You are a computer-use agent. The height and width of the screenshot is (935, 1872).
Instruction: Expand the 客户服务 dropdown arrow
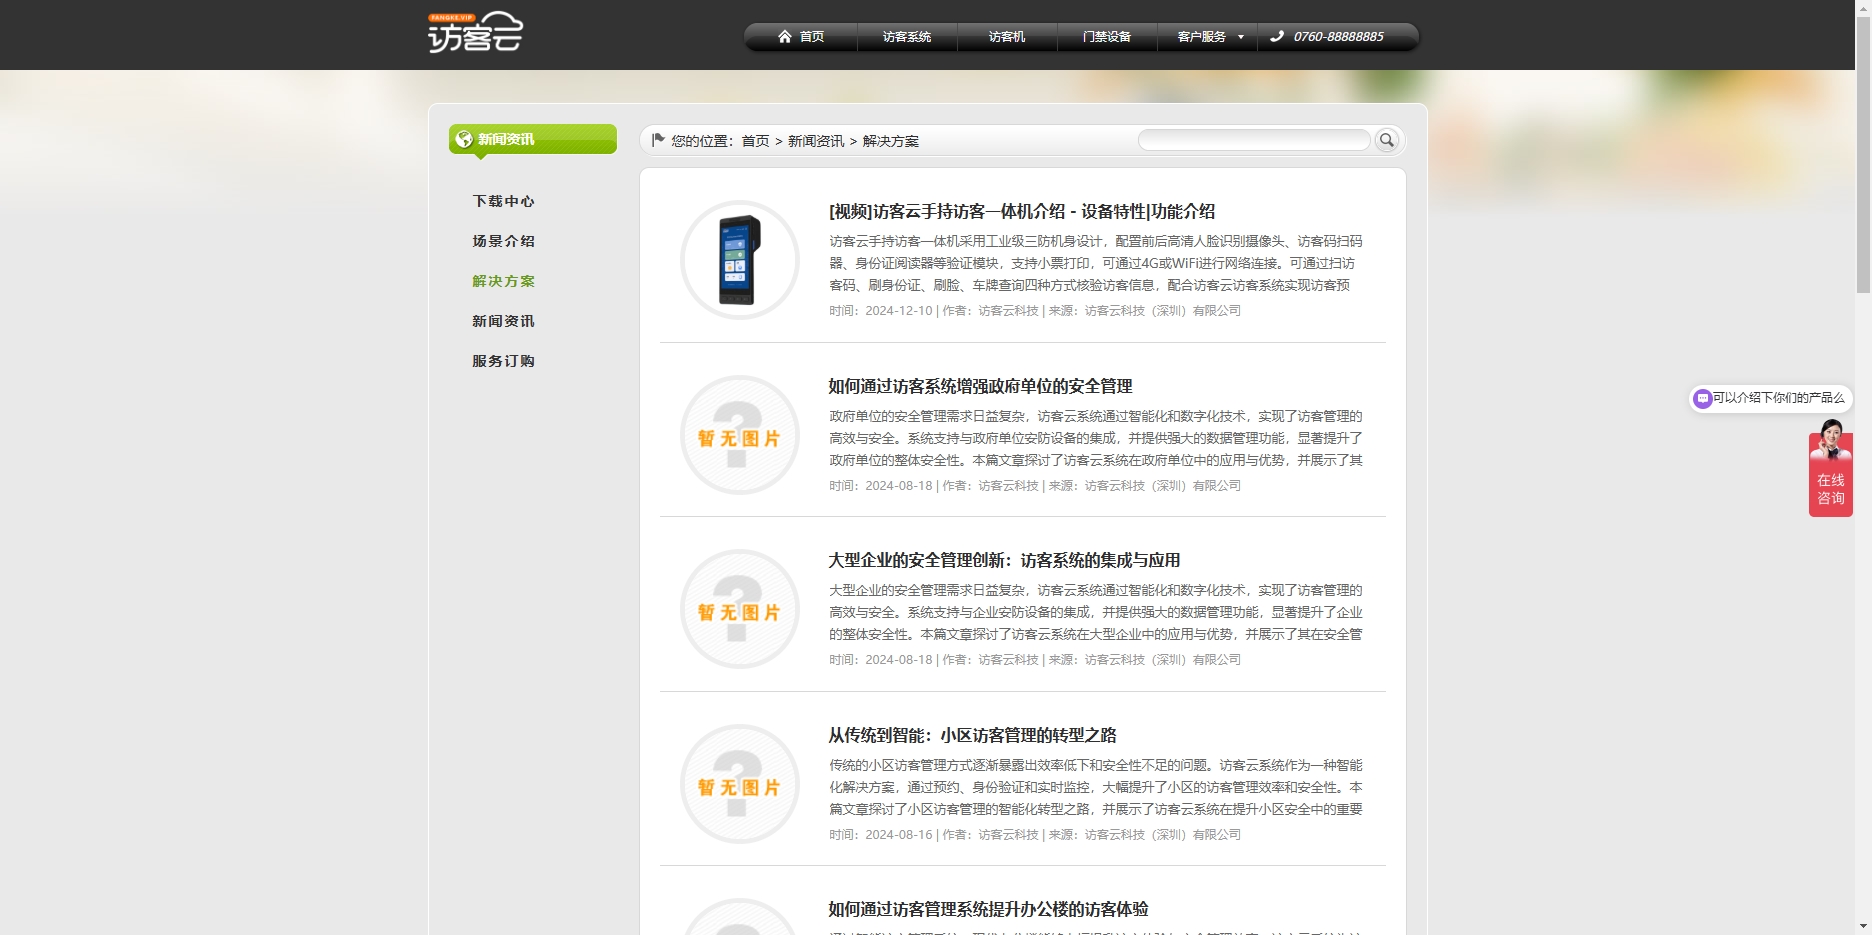click(x=1241, y=37)
